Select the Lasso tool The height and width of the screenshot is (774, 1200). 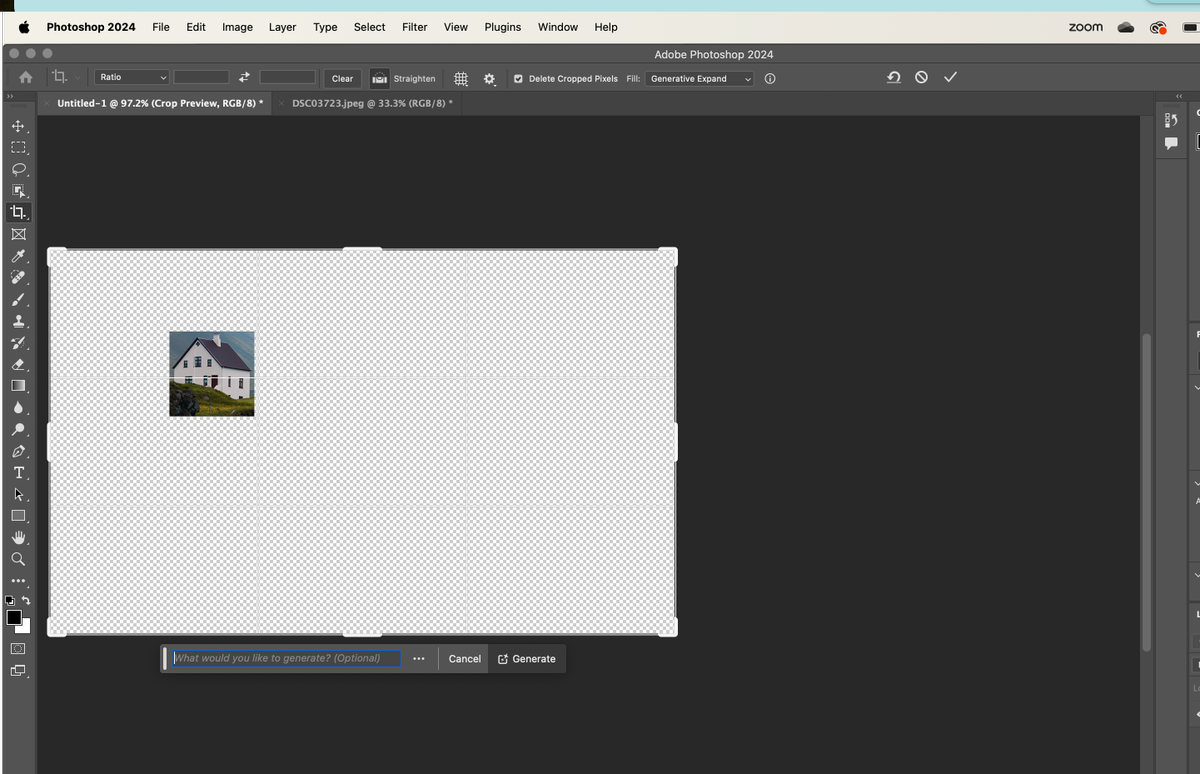(x=18, y=169)
